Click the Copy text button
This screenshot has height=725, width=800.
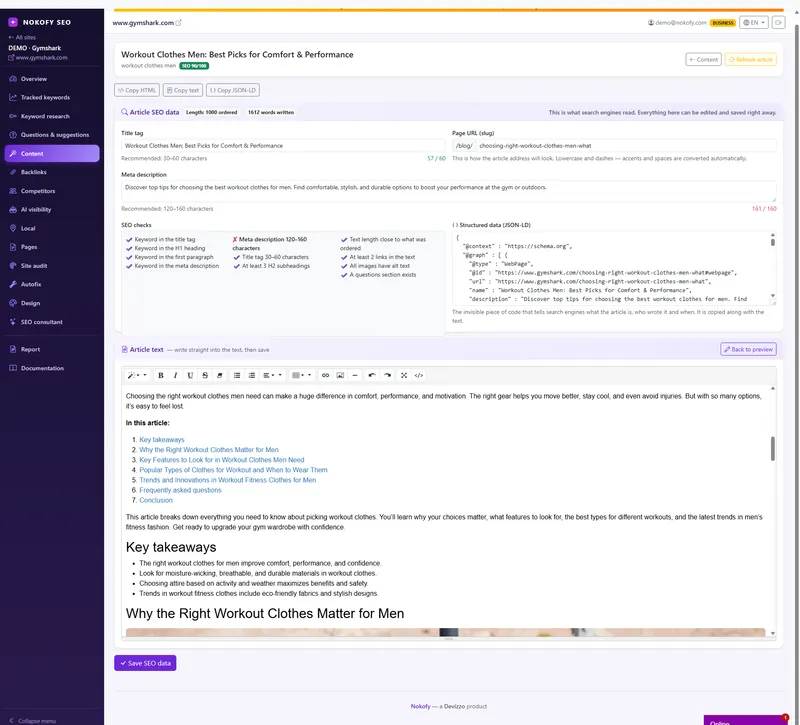[x=183, y=90]
